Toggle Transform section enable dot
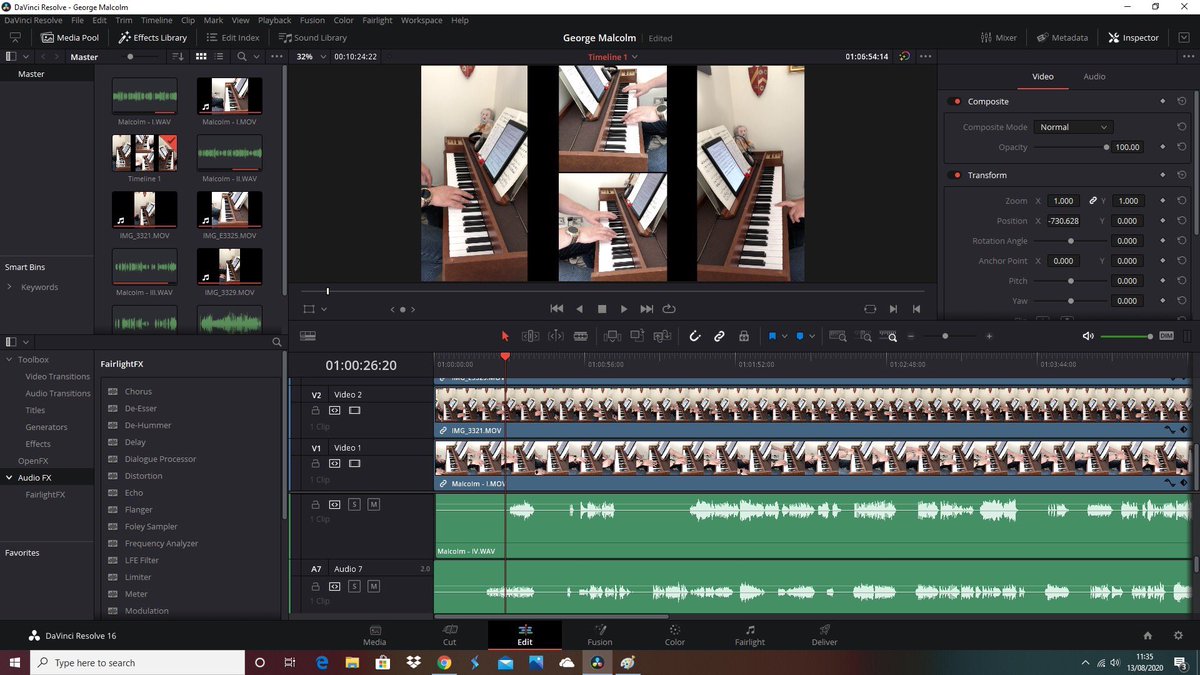 tap(957, 175)
